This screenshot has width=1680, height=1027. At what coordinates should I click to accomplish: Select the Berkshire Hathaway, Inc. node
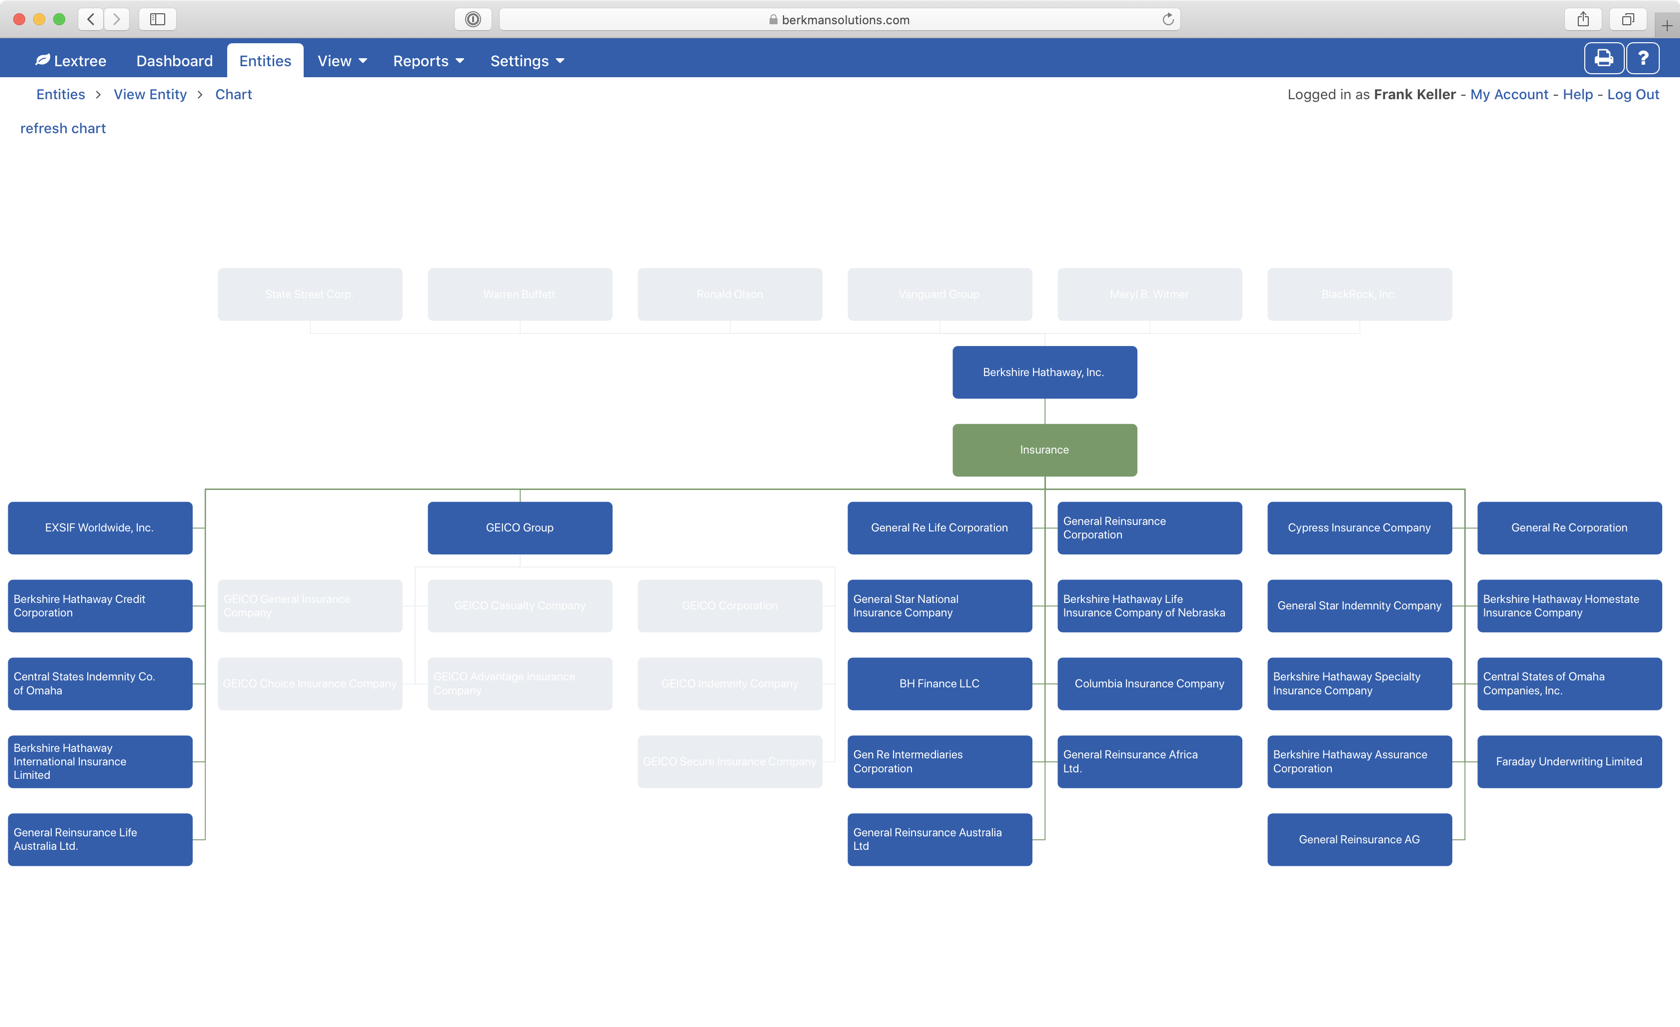tap(1044, 372)
